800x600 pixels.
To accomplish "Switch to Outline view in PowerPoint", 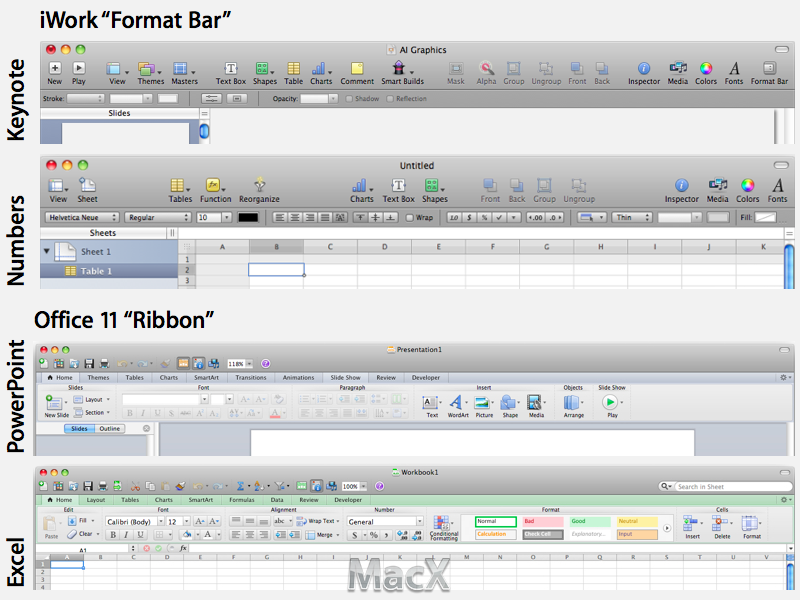I will coord(110,428).
